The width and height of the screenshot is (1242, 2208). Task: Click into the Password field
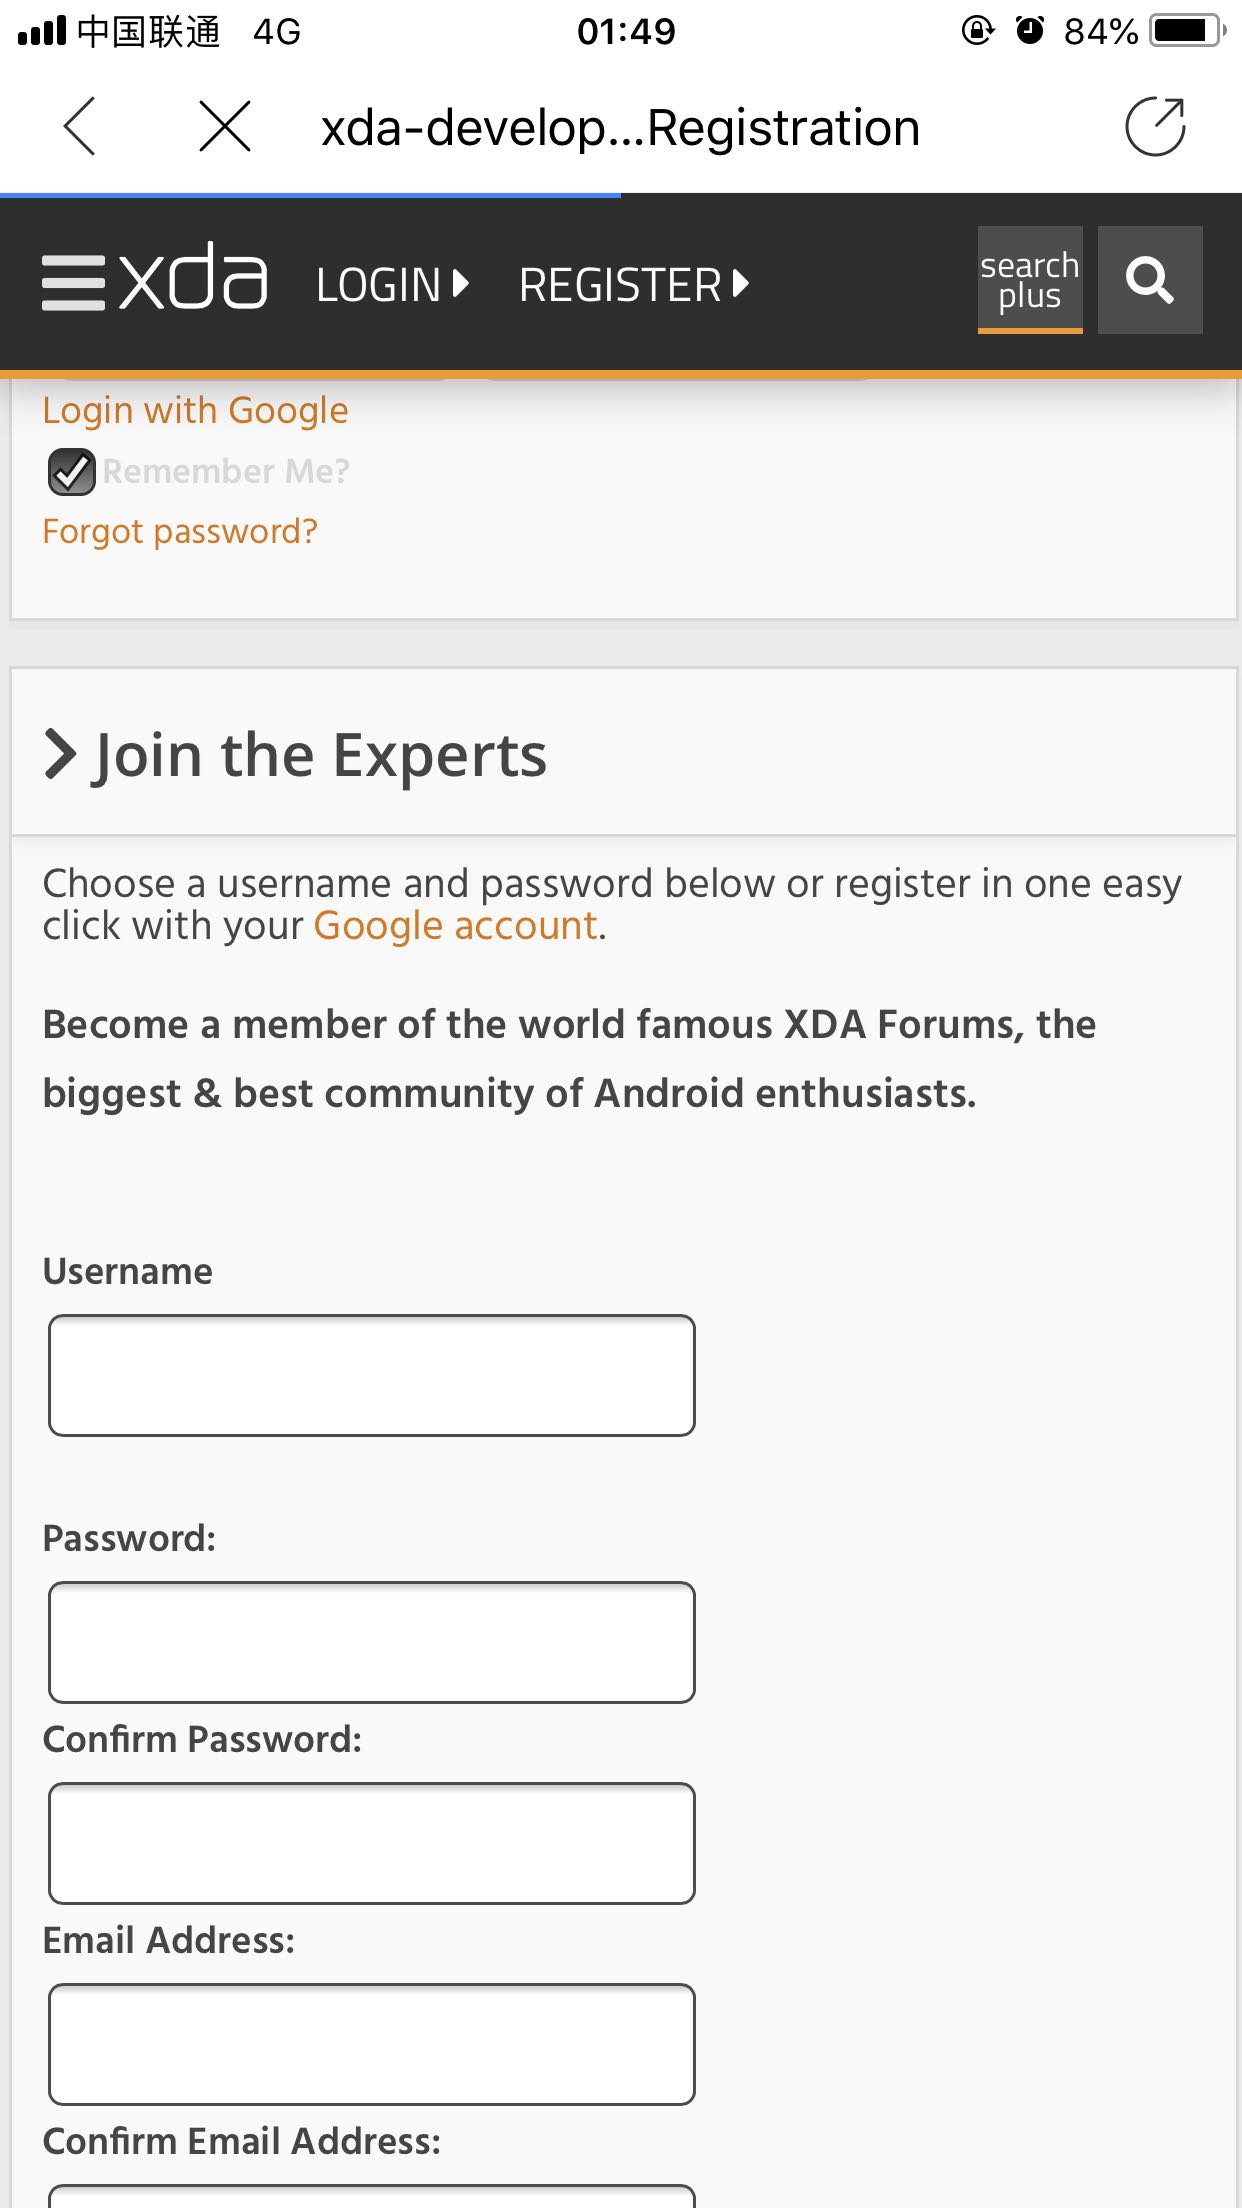click(x=371, y=1642)
